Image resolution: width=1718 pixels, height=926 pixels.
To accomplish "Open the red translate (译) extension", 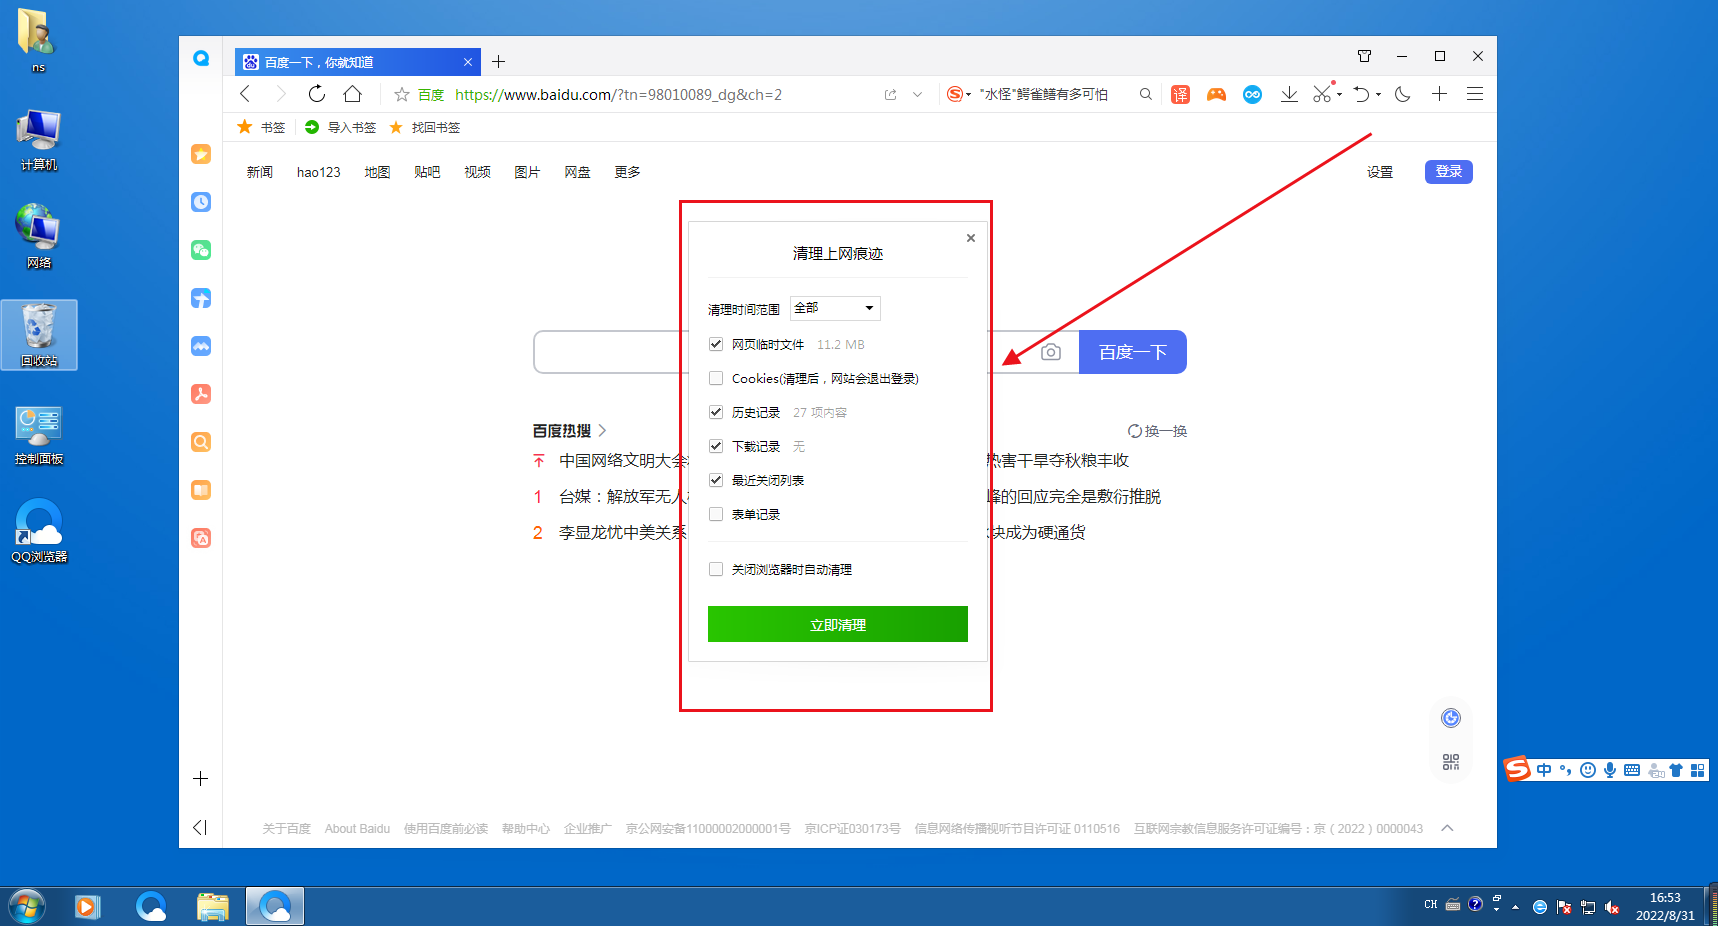I will [x=1181, y=94].
